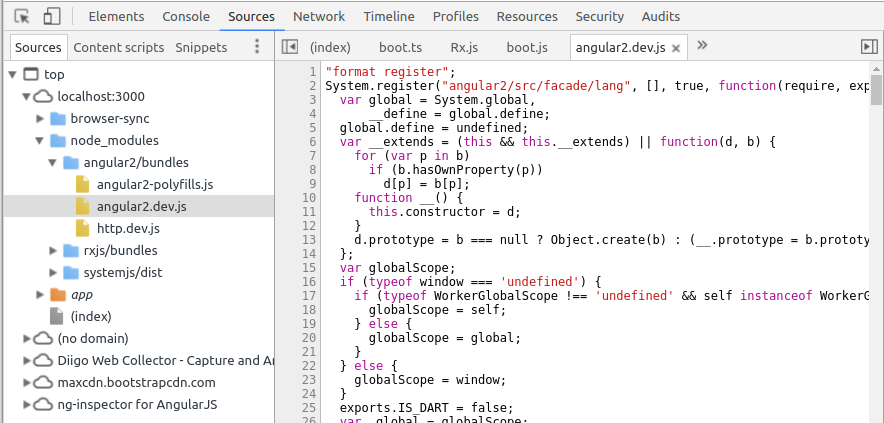Close the angular2.dev.js tab
The height and width of the screenshot is (423, 884).
676,49
